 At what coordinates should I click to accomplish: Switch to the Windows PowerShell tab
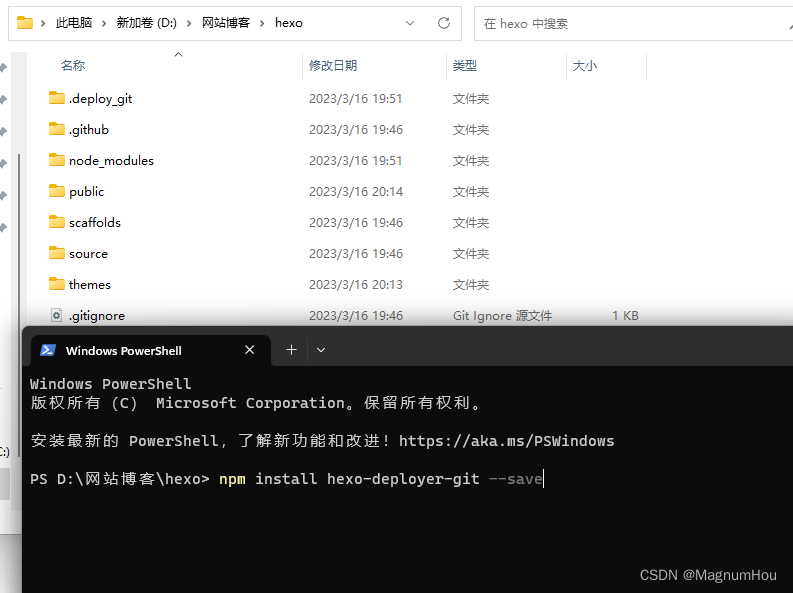pos(123,350)
